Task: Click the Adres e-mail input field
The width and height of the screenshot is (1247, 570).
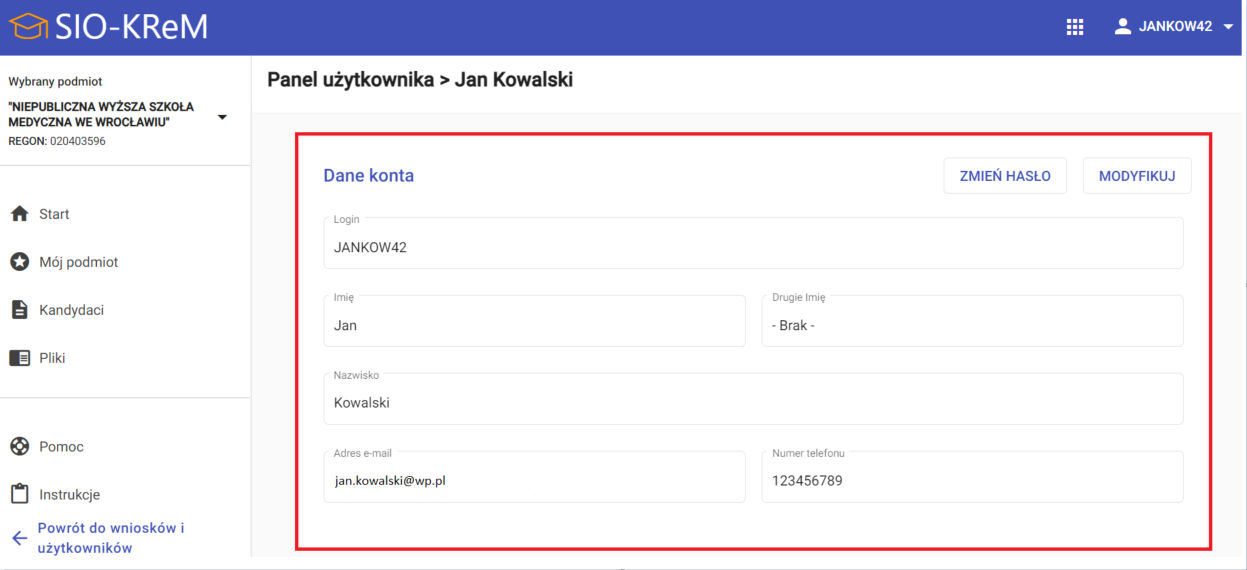Action: pyautogui.click(x=534, y=478)
